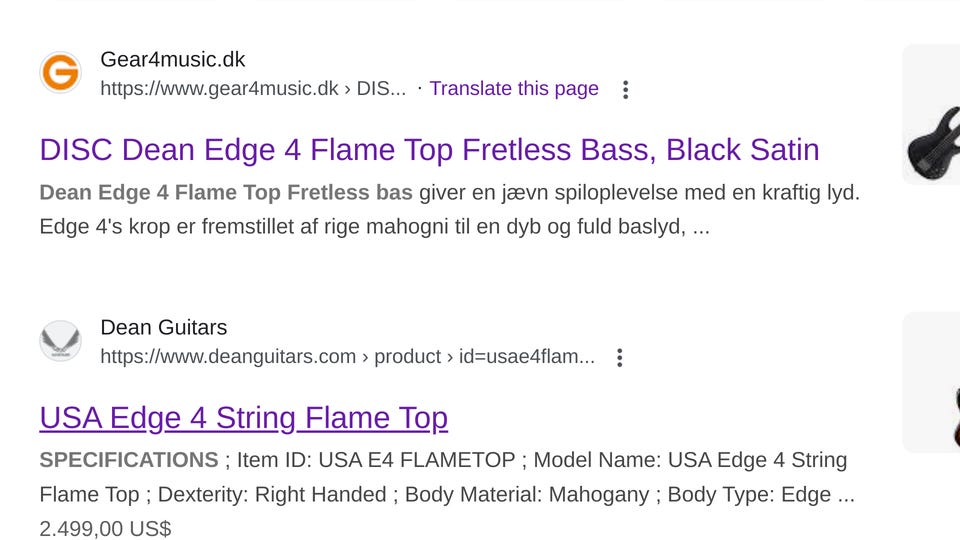Viewport: 960px width, 540px height.
Task: Click the orange Gear4music favicon
Action: point(60,73)
